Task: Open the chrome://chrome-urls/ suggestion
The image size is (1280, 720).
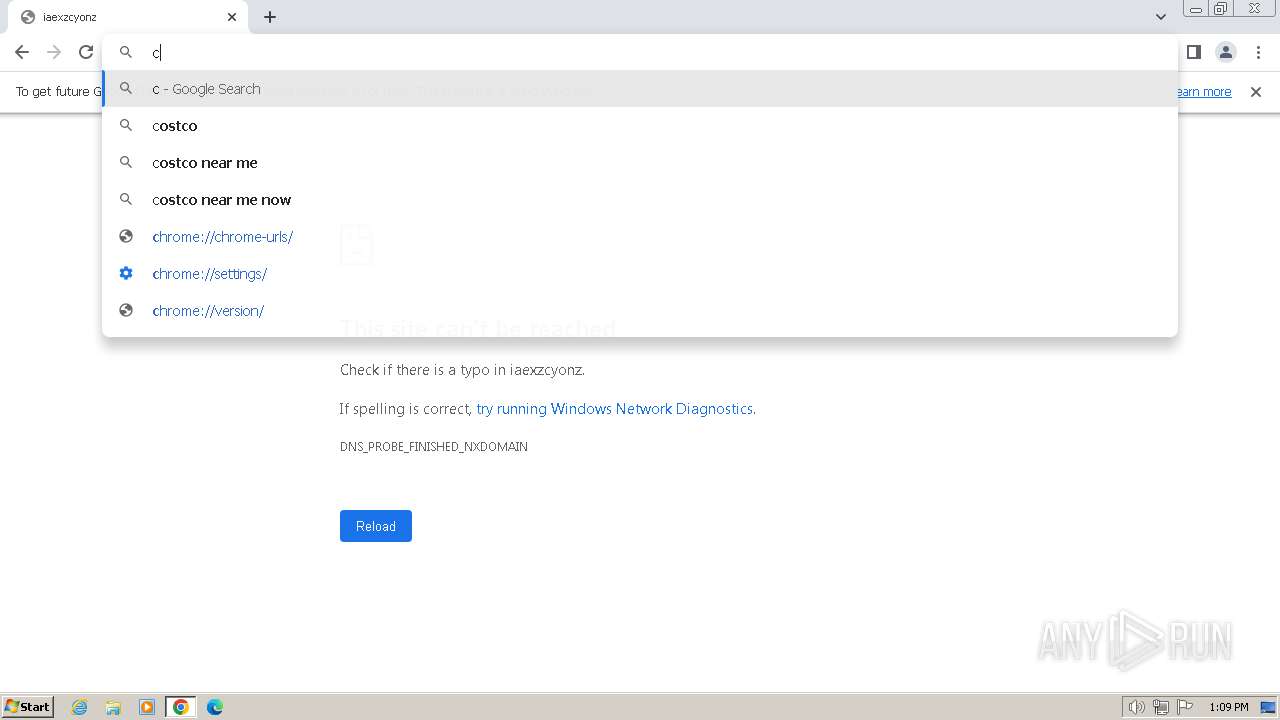Action: click(x=640, y=237)
